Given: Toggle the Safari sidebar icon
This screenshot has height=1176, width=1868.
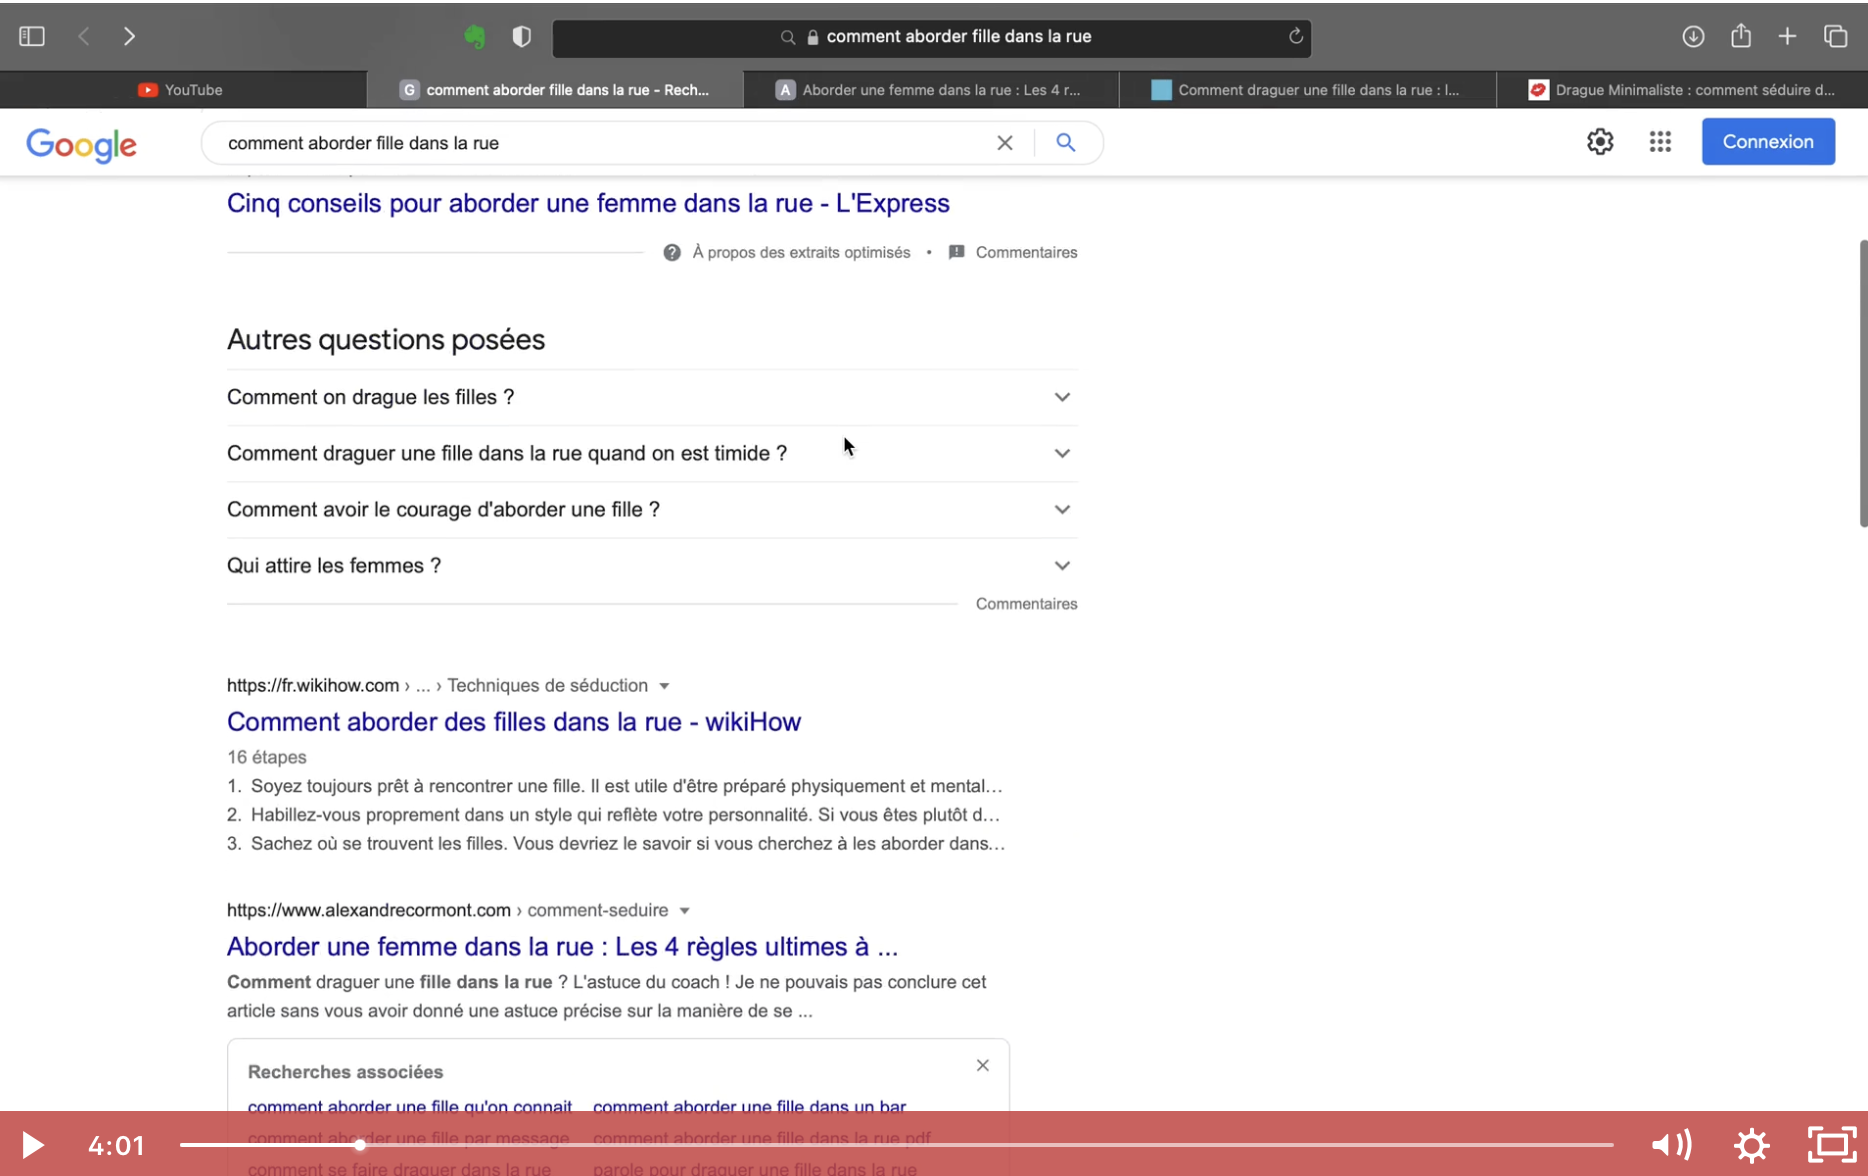Looking at the screenshot, I should [32, 37].
